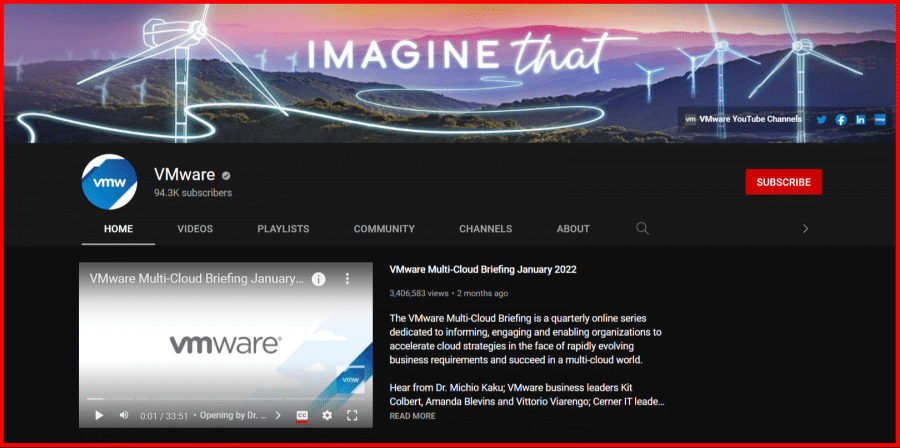Search the channel with magnifier icon
This screenshot has width=900, height=448.
(x=642, y=228)
